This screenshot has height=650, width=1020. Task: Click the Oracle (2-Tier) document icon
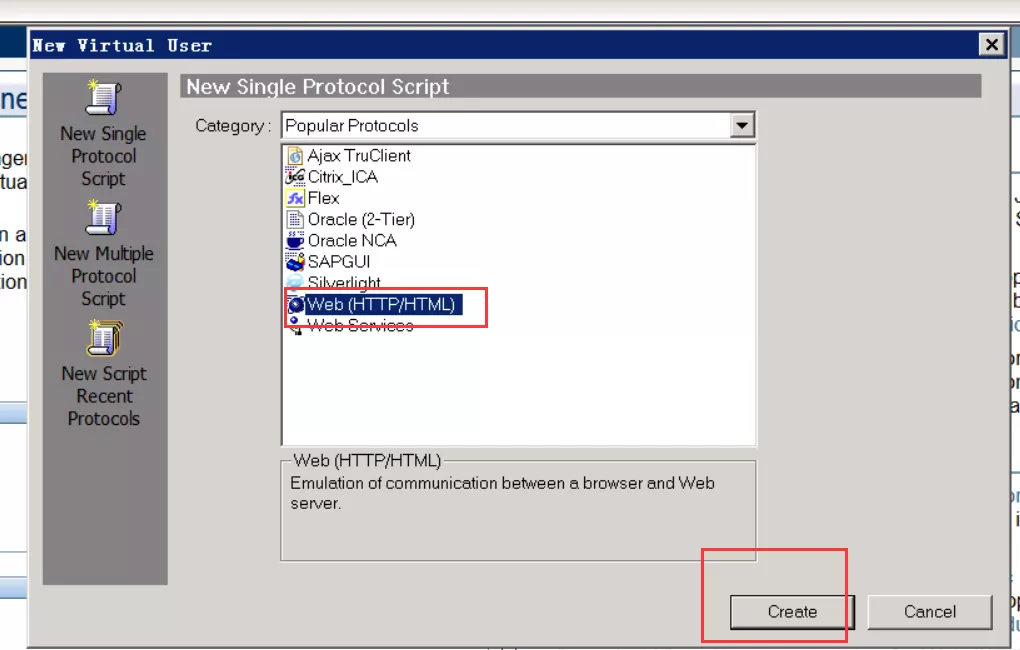[296, 219]
